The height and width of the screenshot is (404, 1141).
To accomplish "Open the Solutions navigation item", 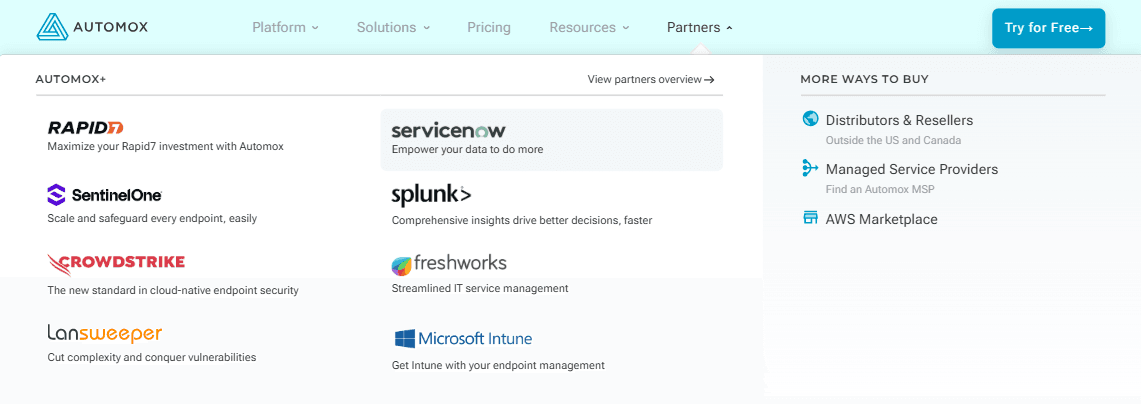I will pyautogui.click(x=386, y=28).
